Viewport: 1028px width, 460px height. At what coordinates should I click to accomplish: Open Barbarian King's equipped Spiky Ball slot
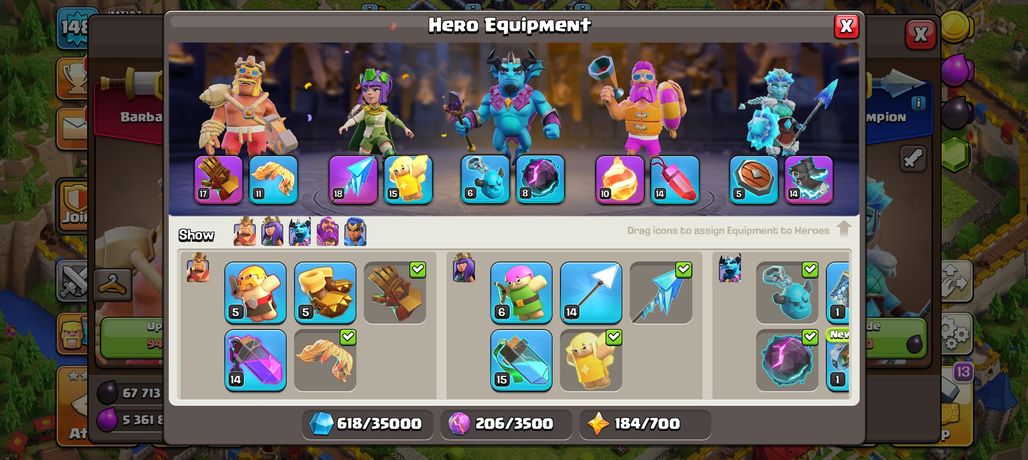[x=273, y=180]
